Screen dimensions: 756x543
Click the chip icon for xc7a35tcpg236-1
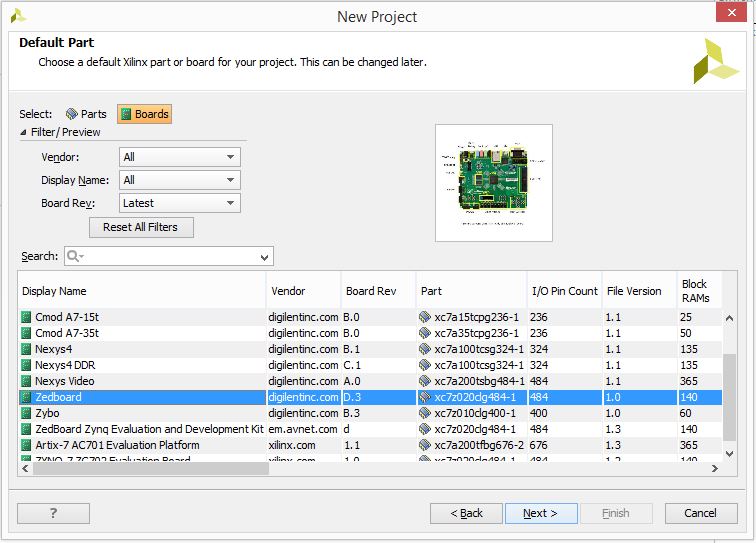[425, 333]
